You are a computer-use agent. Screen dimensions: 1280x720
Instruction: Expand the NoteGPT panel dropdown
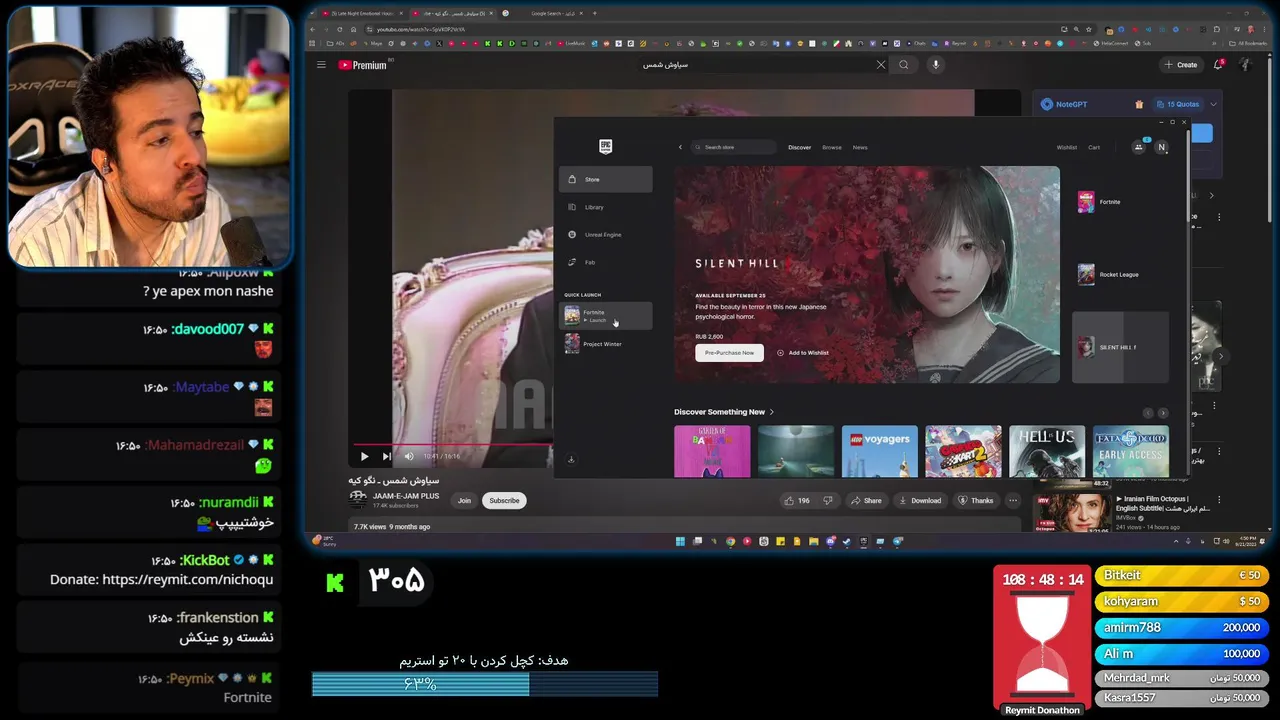(1213, 104)
